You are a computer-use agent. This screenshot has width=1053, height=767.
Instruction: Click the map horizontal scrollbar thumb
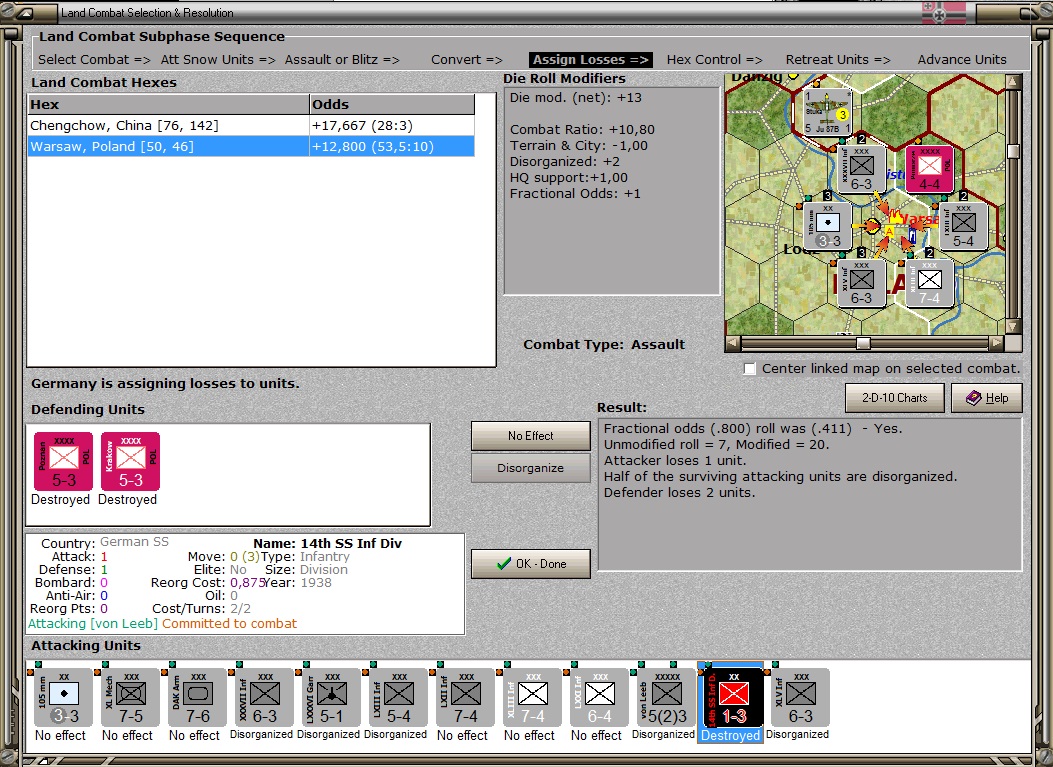pyautogui.click(x=863, y=343)
